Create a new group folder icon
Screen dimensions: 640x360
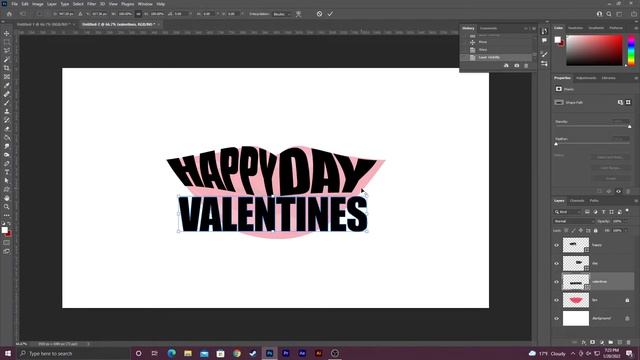[x=611, y=342]
